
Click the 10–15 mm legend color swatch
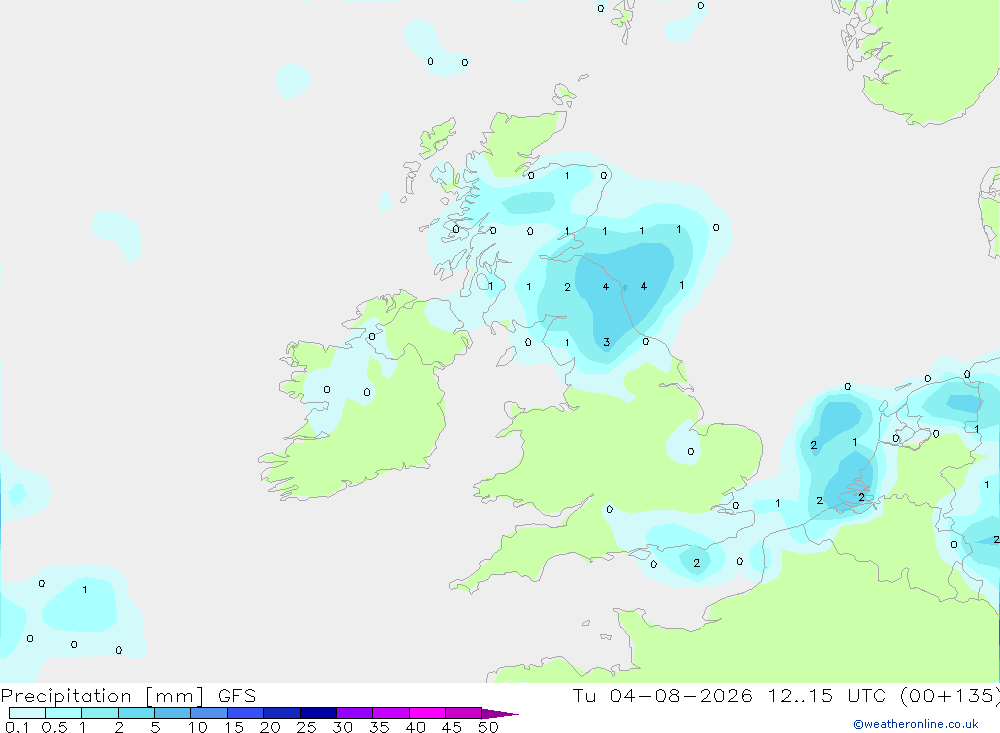coord(209,713)
